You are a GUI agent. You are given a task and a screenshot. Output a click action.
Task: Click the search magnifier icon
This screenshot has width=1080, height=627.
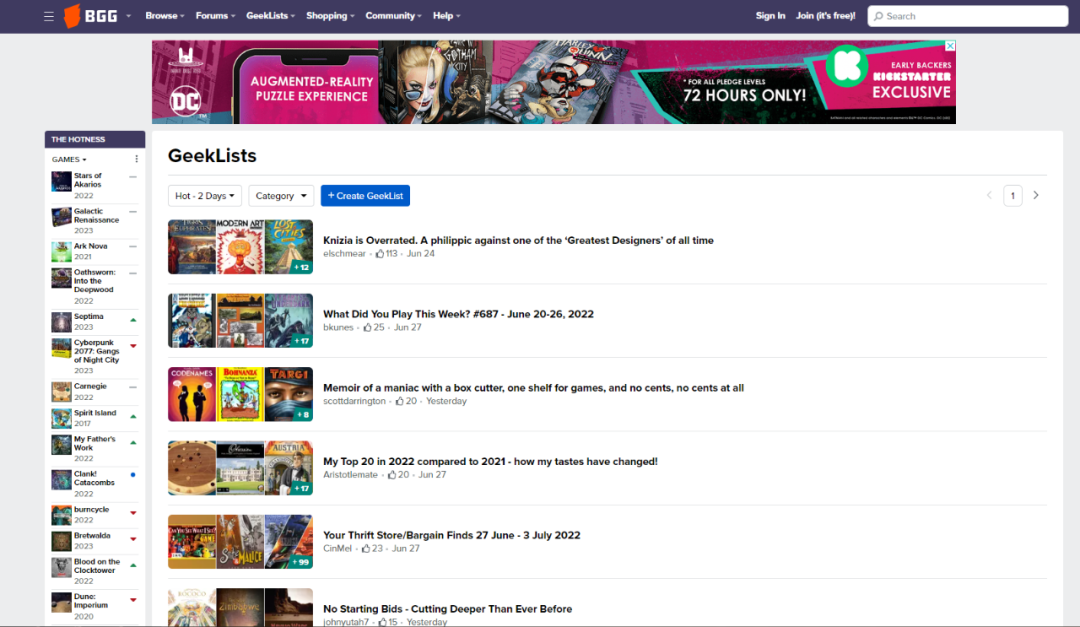pyautogui.click(x=878, y=16)
